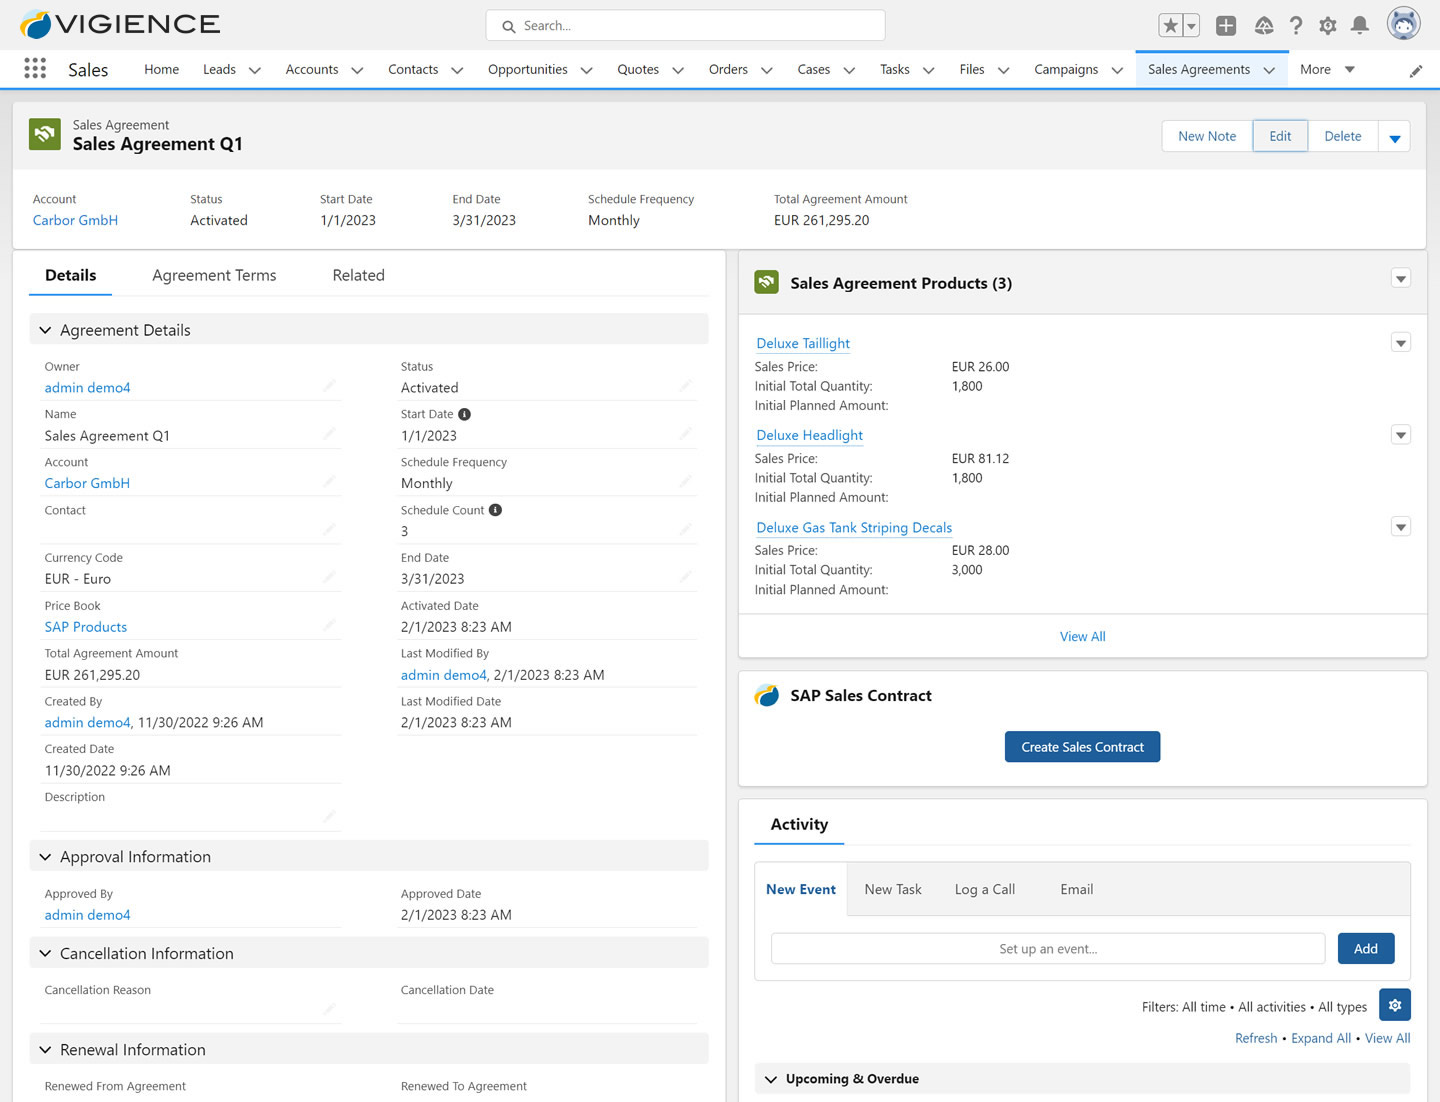The image size is (1440, 1102).
Task: Click the New Note button
Action: (1207, 136)
